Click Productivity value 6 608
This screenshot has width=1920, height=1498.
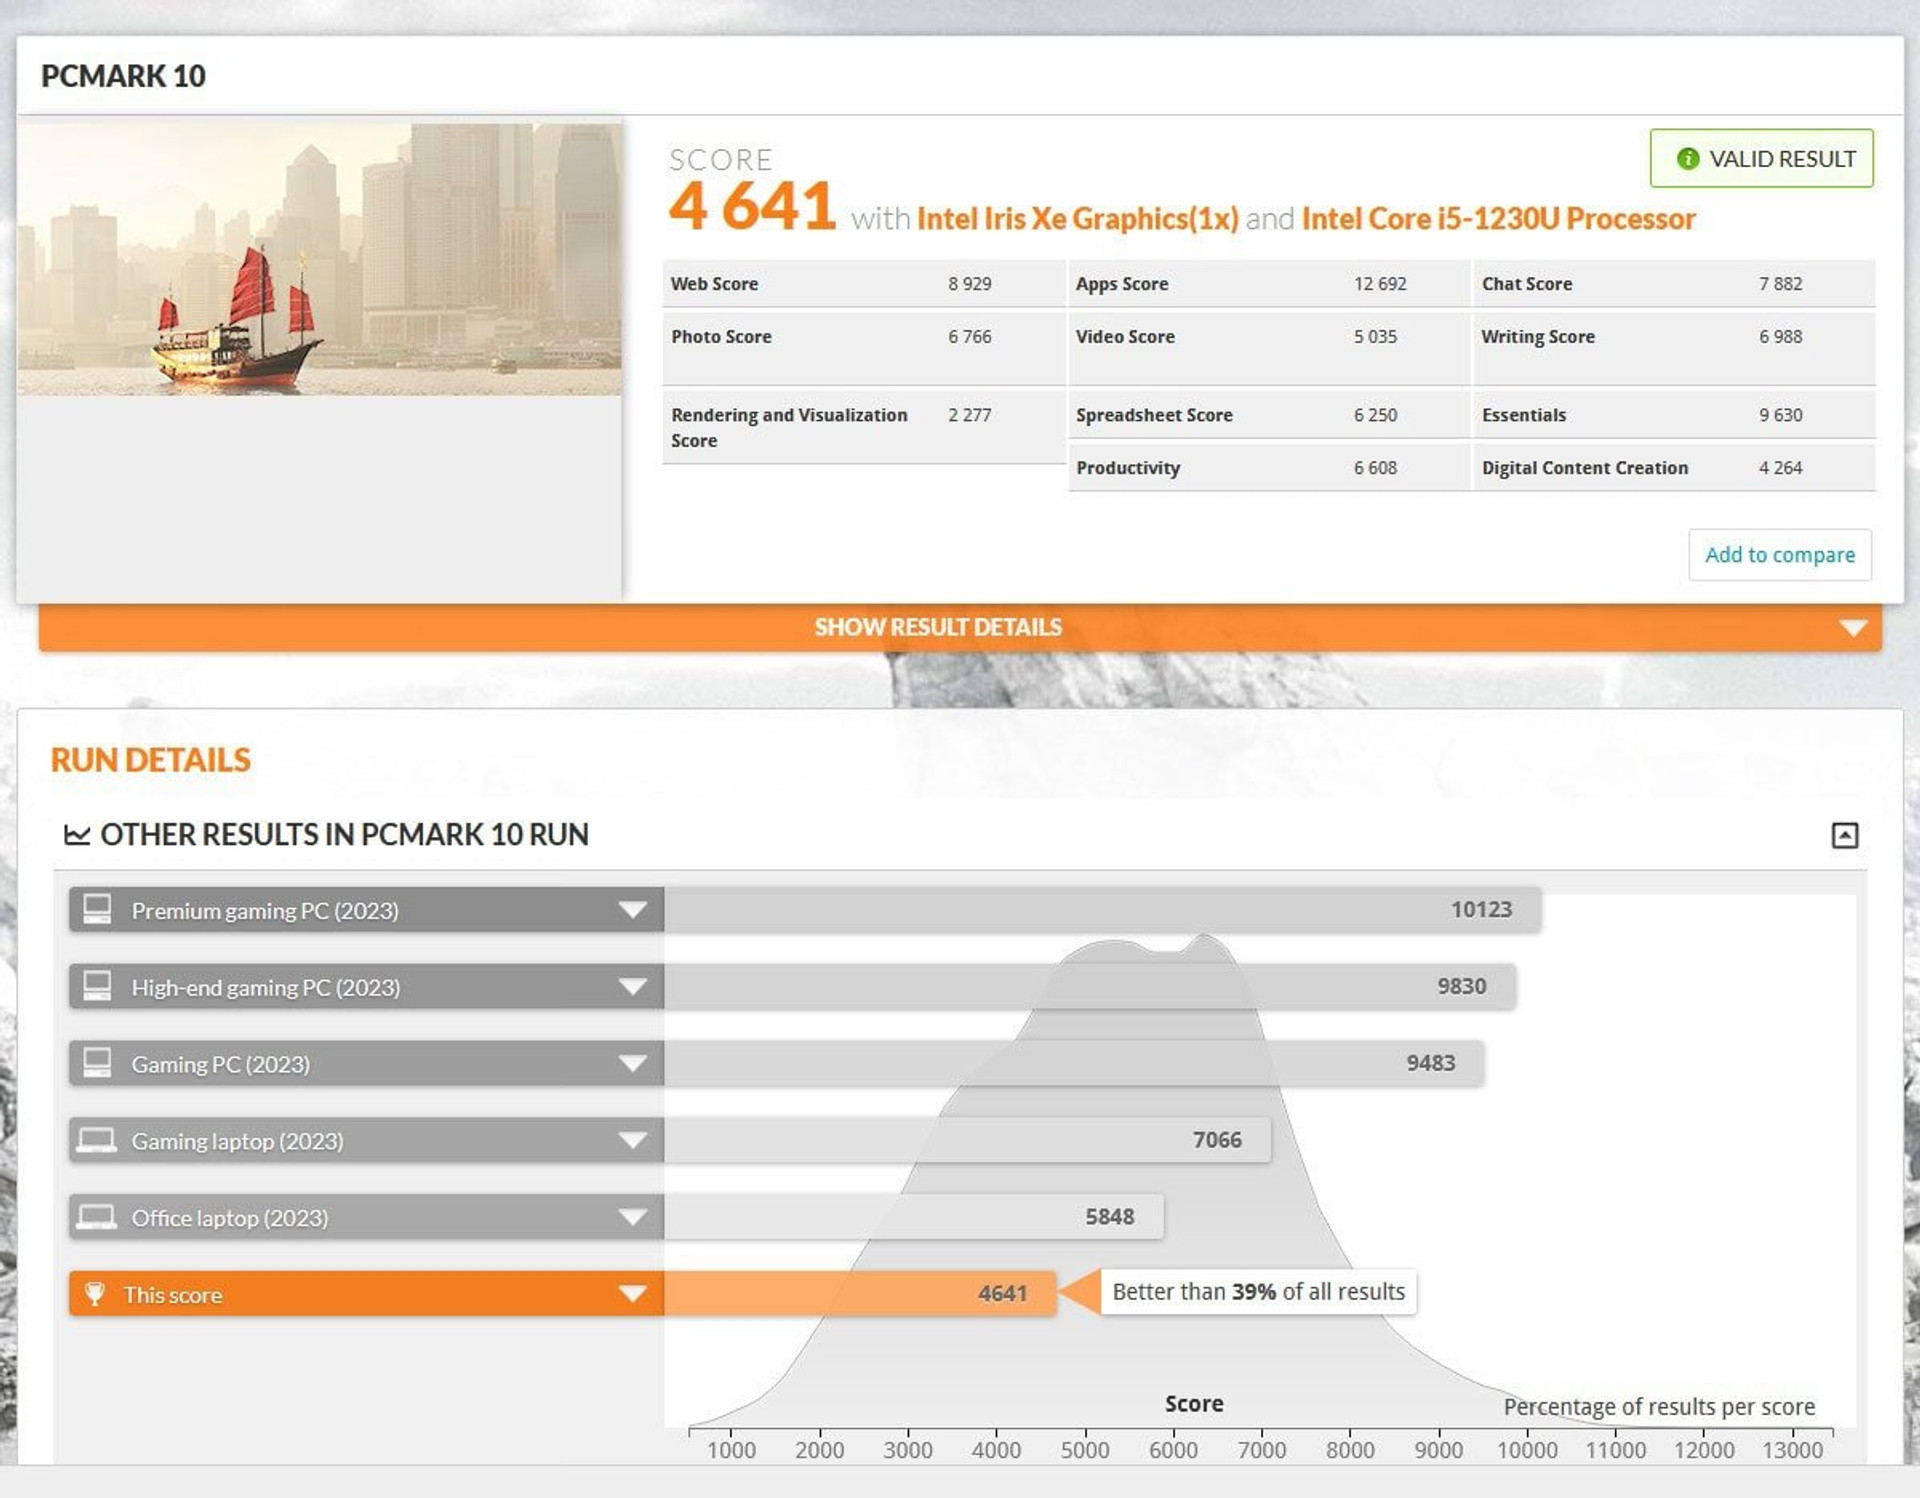point(1375,468)
